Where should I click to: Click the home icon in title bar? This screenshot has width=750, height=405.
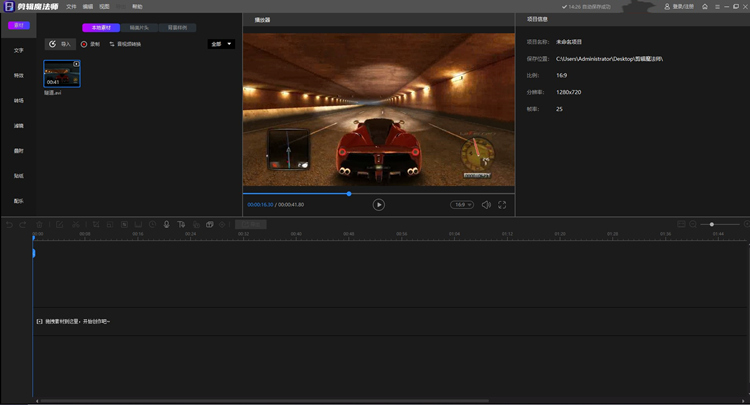(705, 7)
